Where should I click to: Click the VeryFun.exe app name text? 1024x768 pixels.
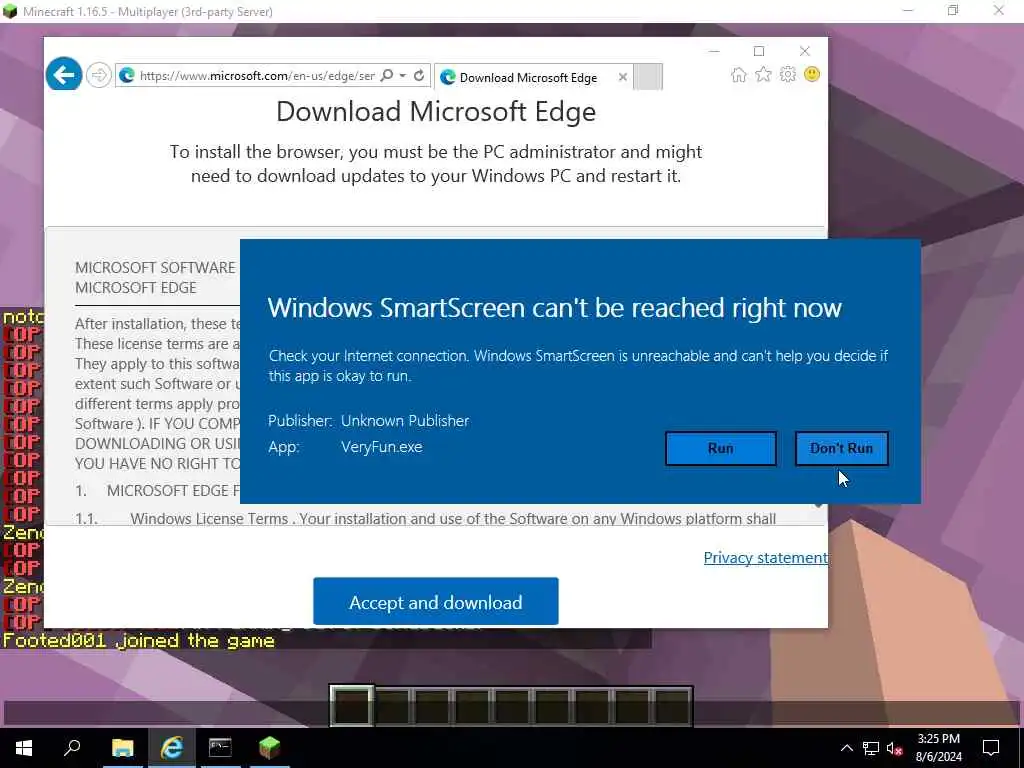coord(381,447)
